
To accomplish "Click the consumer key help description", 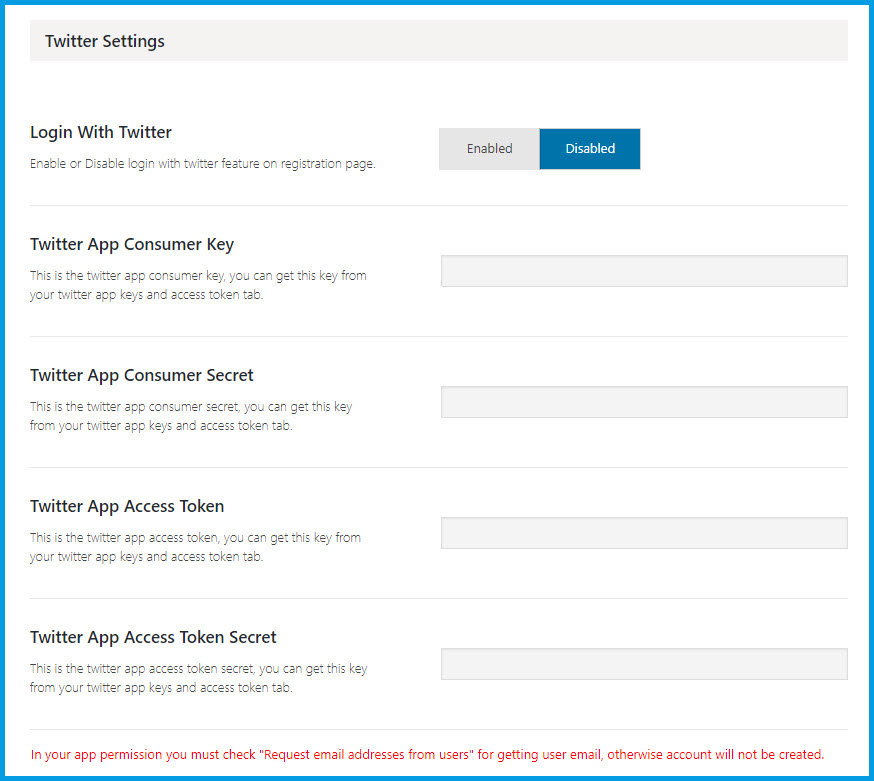I will click(198, 285).
